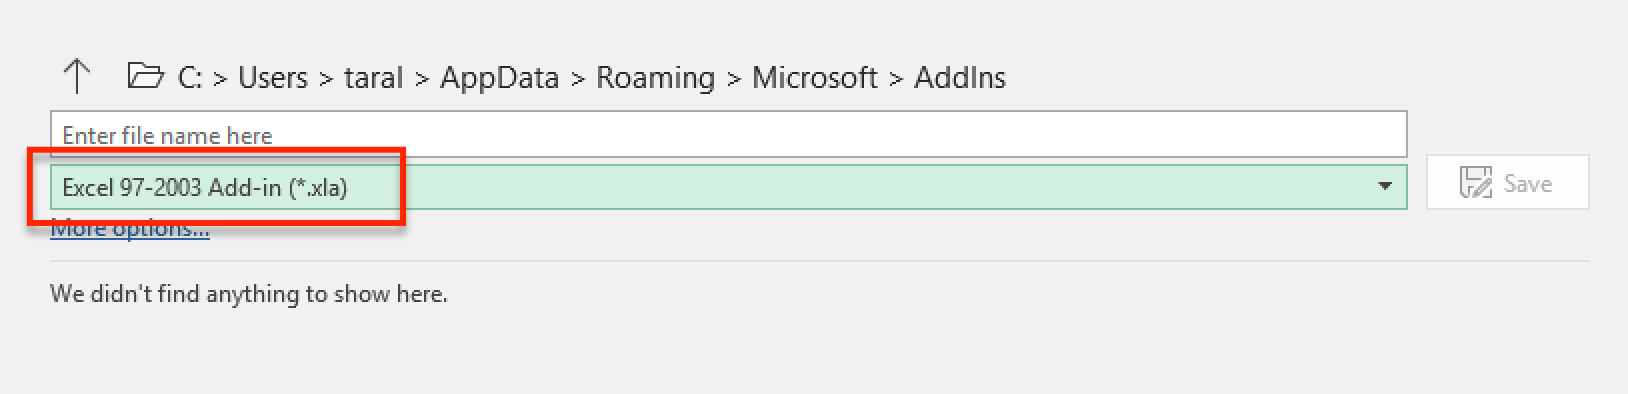The image size is (1628, 394).
Task: Click the floppy disk icon on Save
Action: 1475,183
